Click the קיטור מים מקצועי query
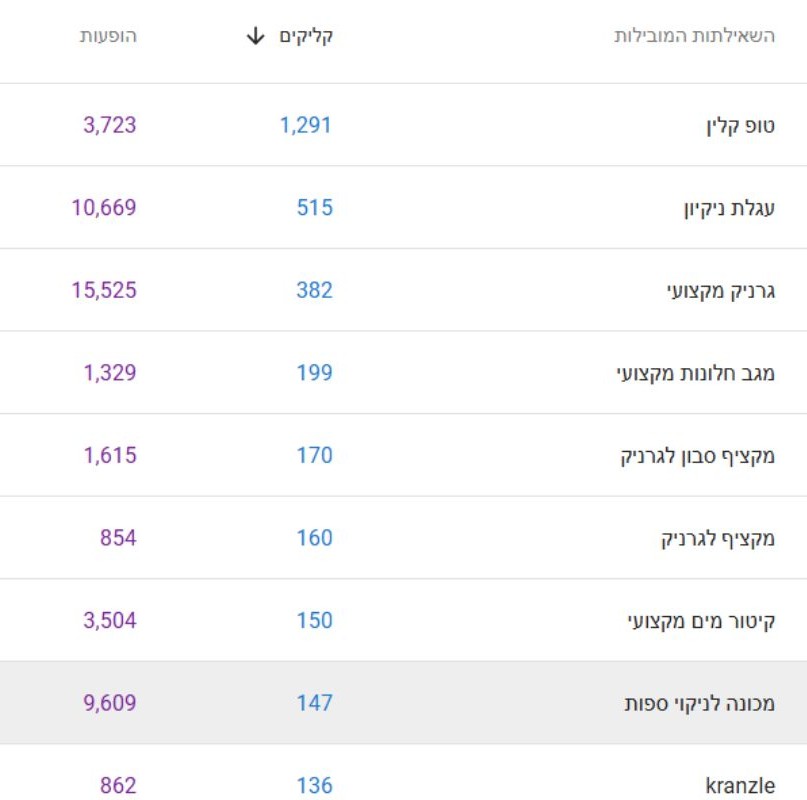This screenshot has height=800, width=807. pyautogui.click(x=700, y=621)
